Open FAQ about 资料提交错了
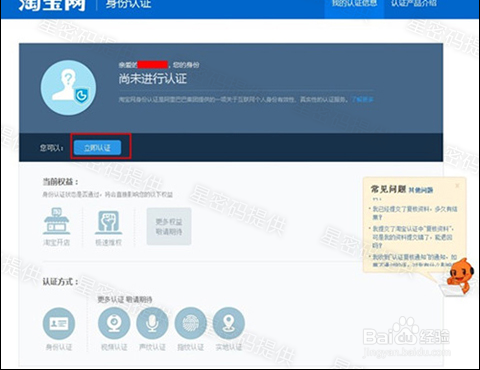This screenshot has height=370, width=480. click(413, 237)
